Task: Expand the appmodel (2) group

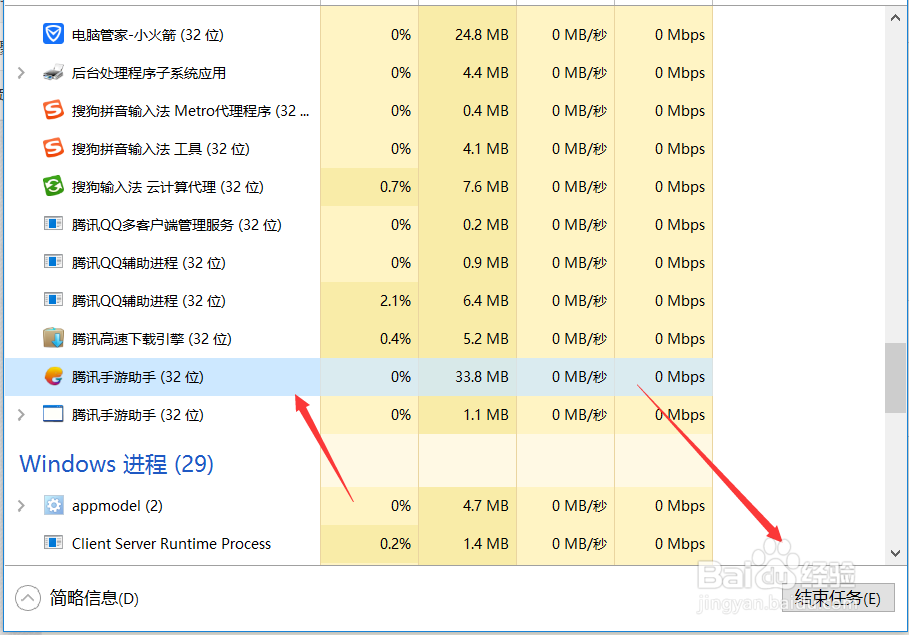Action: coord(21,506)
